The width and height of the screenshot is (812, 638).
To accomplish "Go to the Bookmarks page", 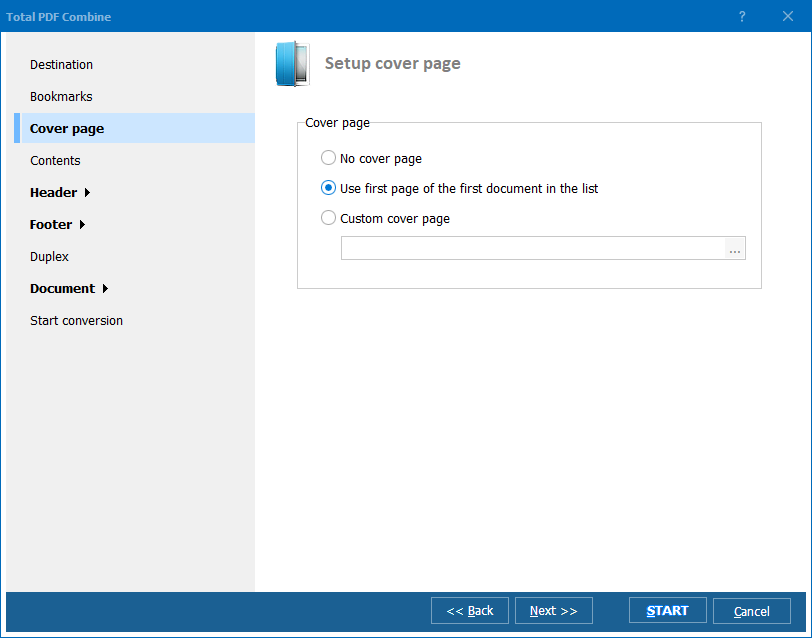I will (x=61, y=97).
